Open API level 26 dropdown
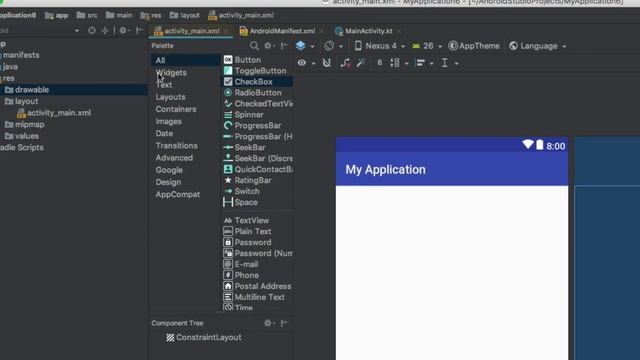640x360 pixels. 427,46
